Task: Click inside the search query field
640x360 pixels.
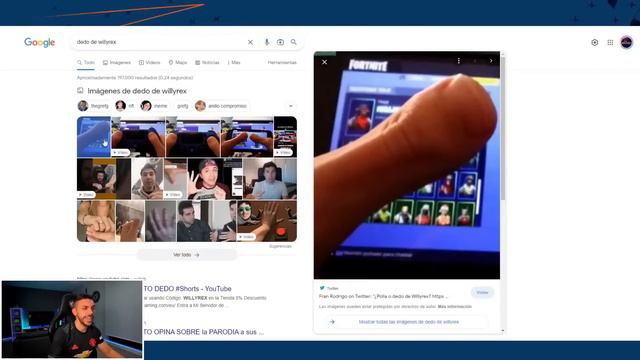Action: point(159,42)
